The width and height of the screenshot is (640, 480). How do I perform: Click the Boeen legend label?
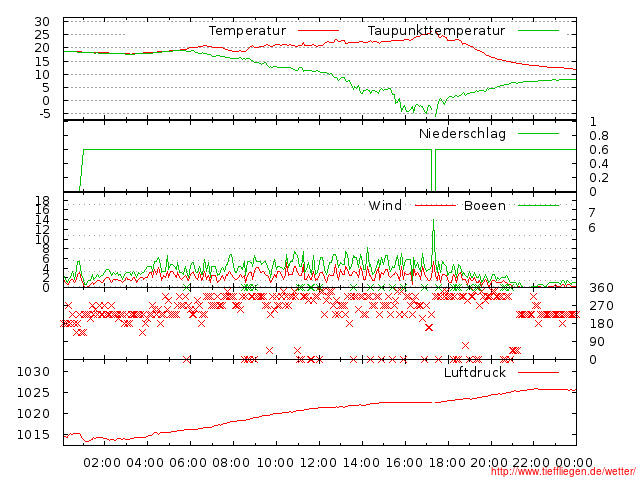tap(484, 205)
